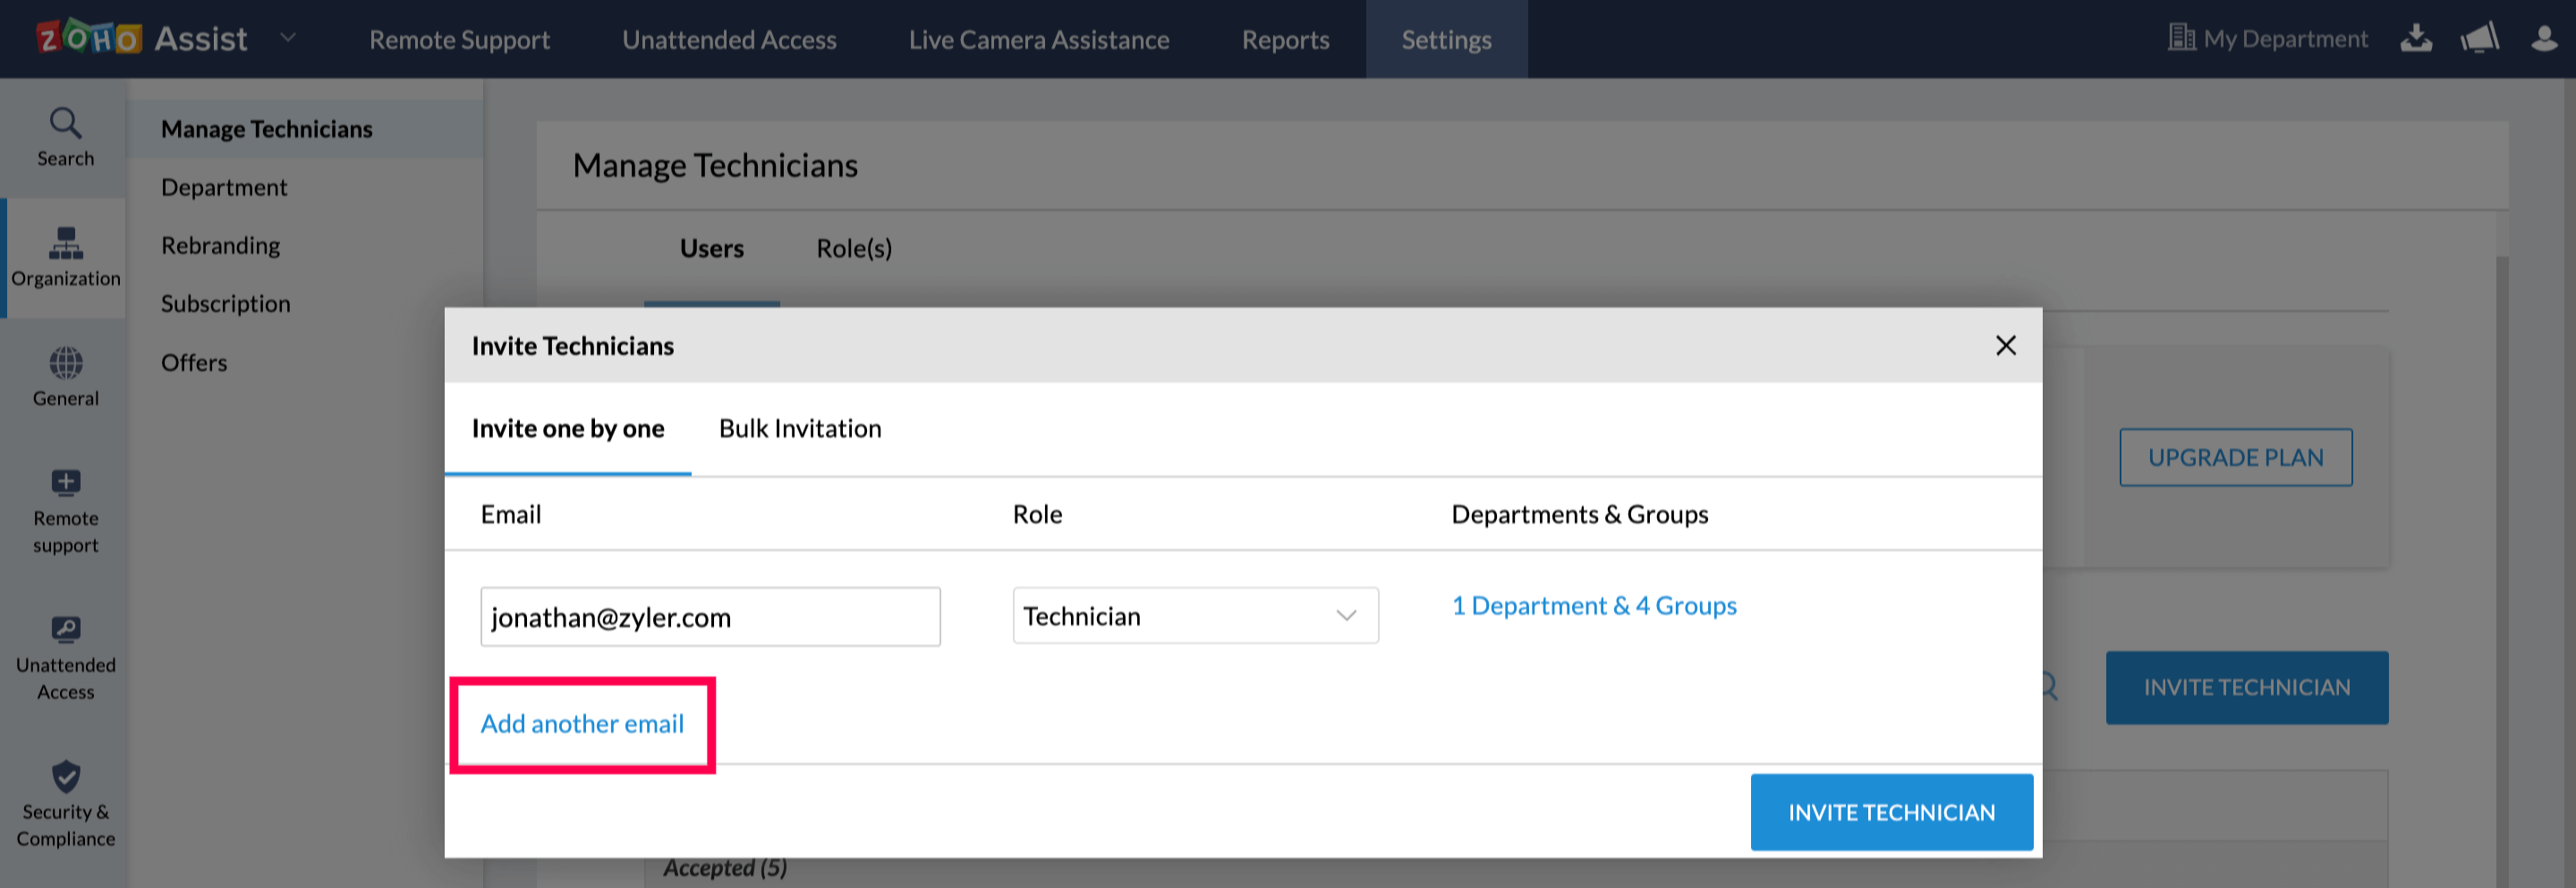The width and height of the screenshot is (2576, 888).
Task: Open Unattended Access sidebar icon
Action: 65,657
